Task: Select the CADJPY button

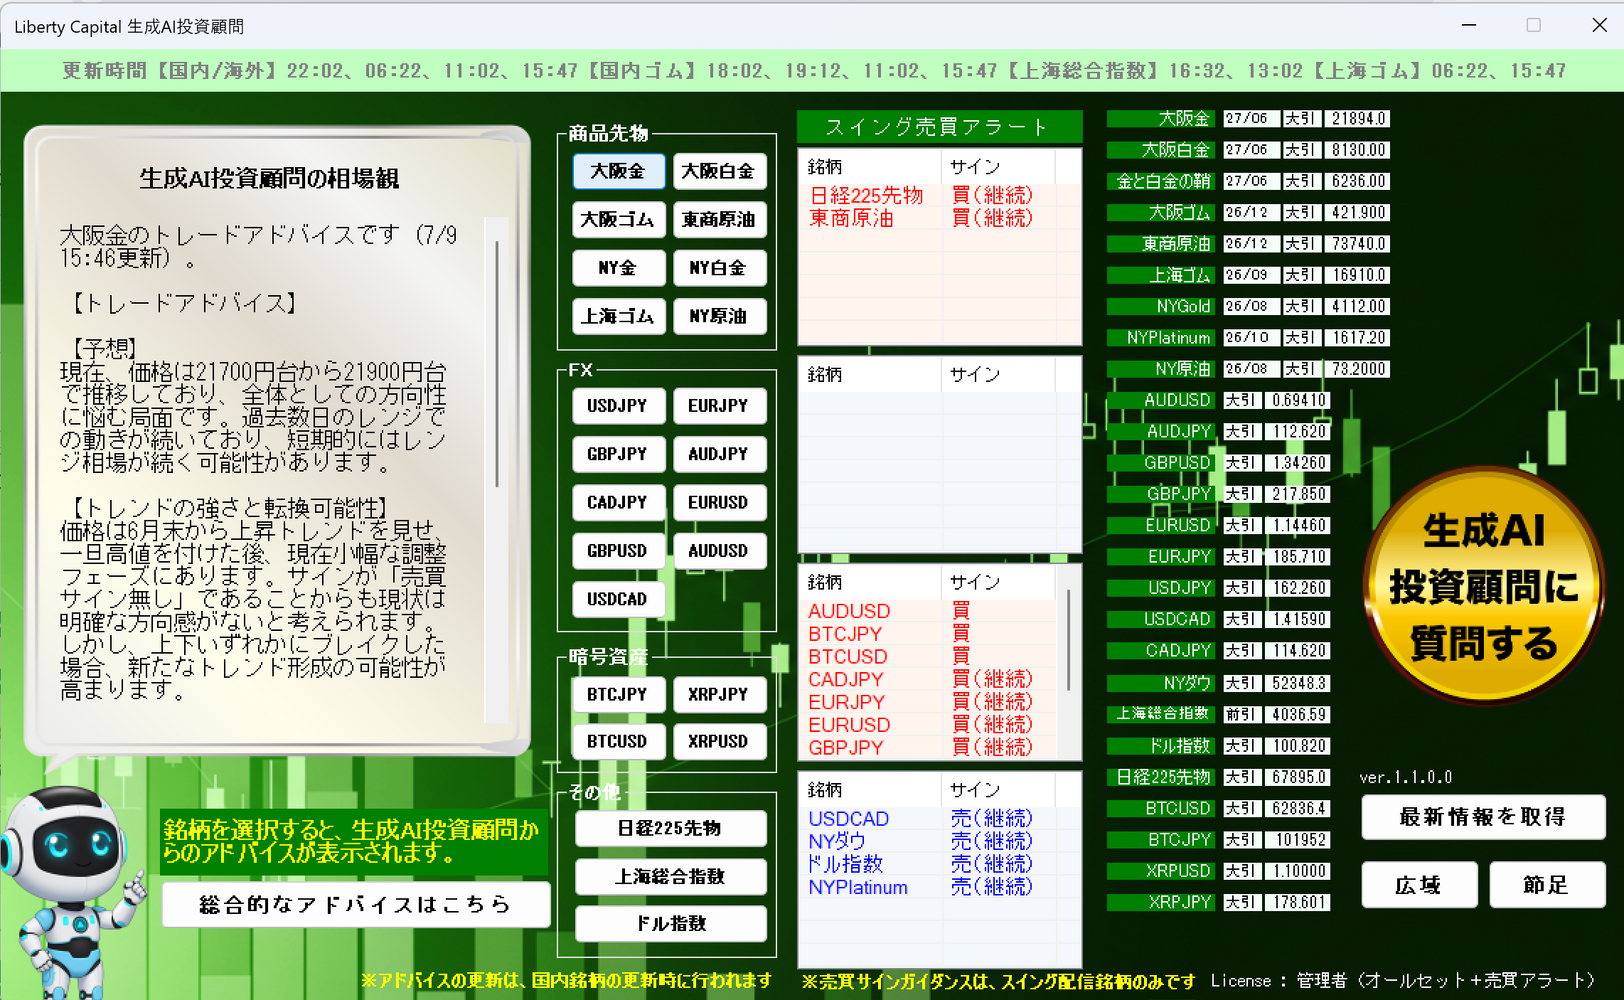Action: tap(619, 502)
